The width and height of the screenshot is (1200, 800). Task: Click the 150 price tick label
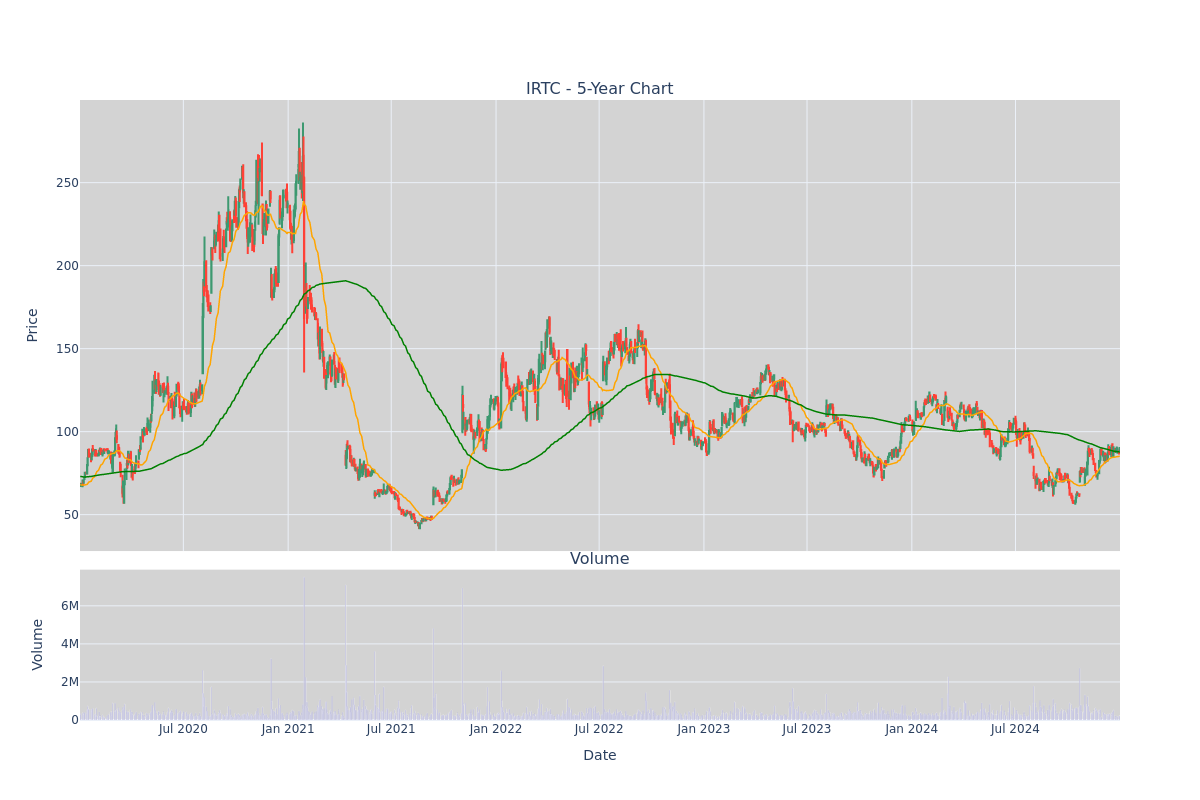67,349
